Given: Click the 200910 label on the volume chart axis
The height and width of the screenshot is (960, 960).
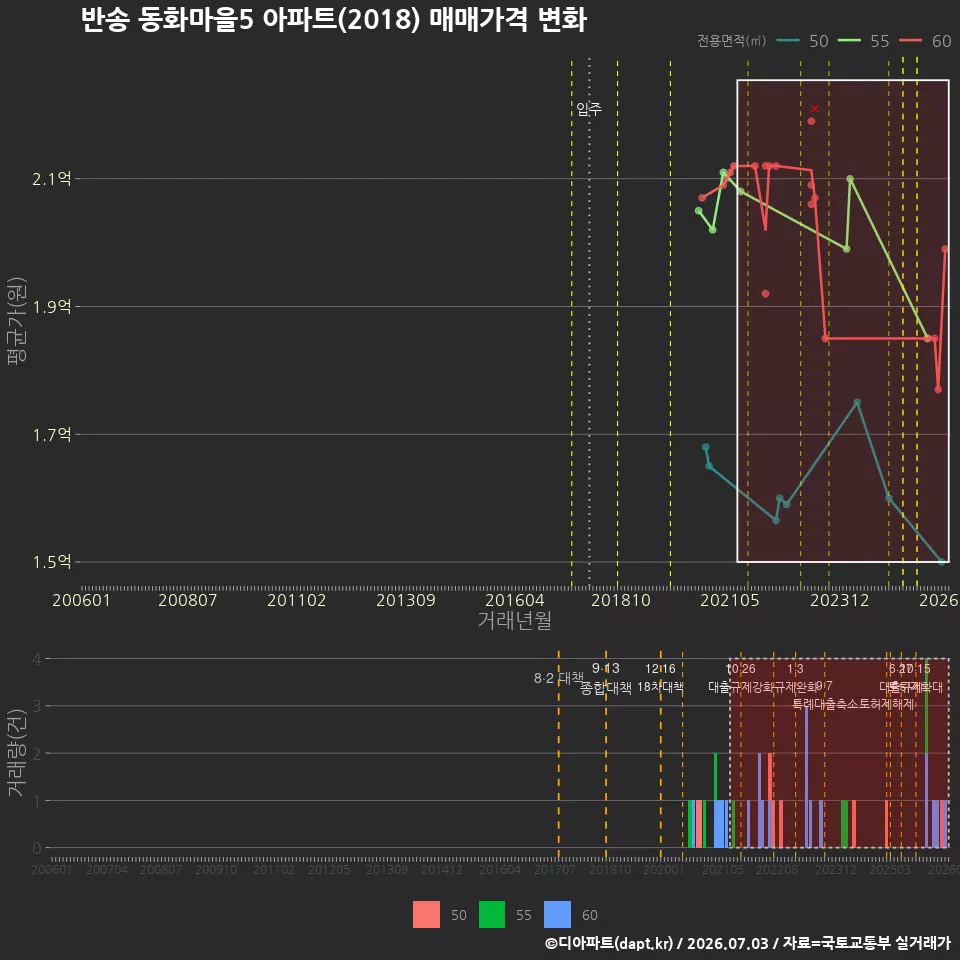Looking at the screenshot, I should (216, 869).
